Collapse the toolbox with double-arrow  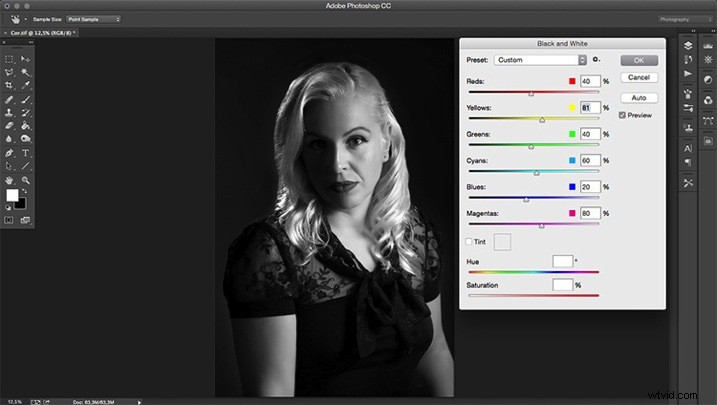(x=31, y=43)
